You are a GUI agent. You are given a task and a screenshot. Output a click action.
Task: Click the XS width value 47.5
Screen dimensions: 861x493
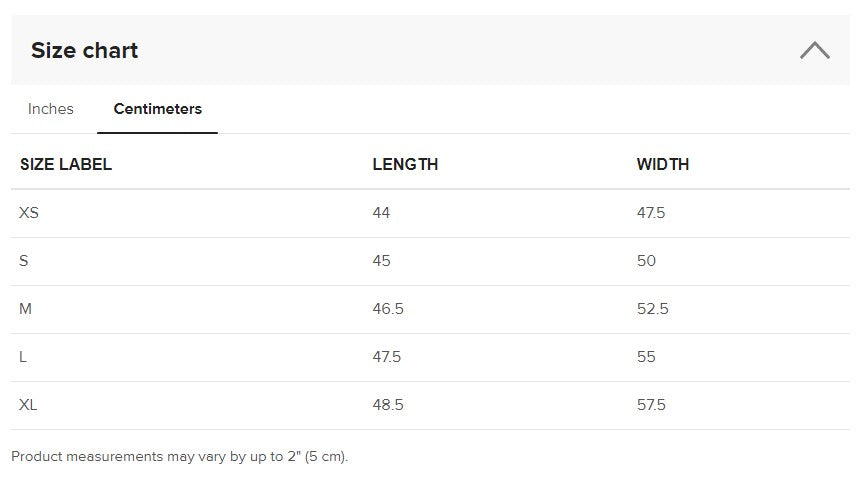click(x=651, y=213)
